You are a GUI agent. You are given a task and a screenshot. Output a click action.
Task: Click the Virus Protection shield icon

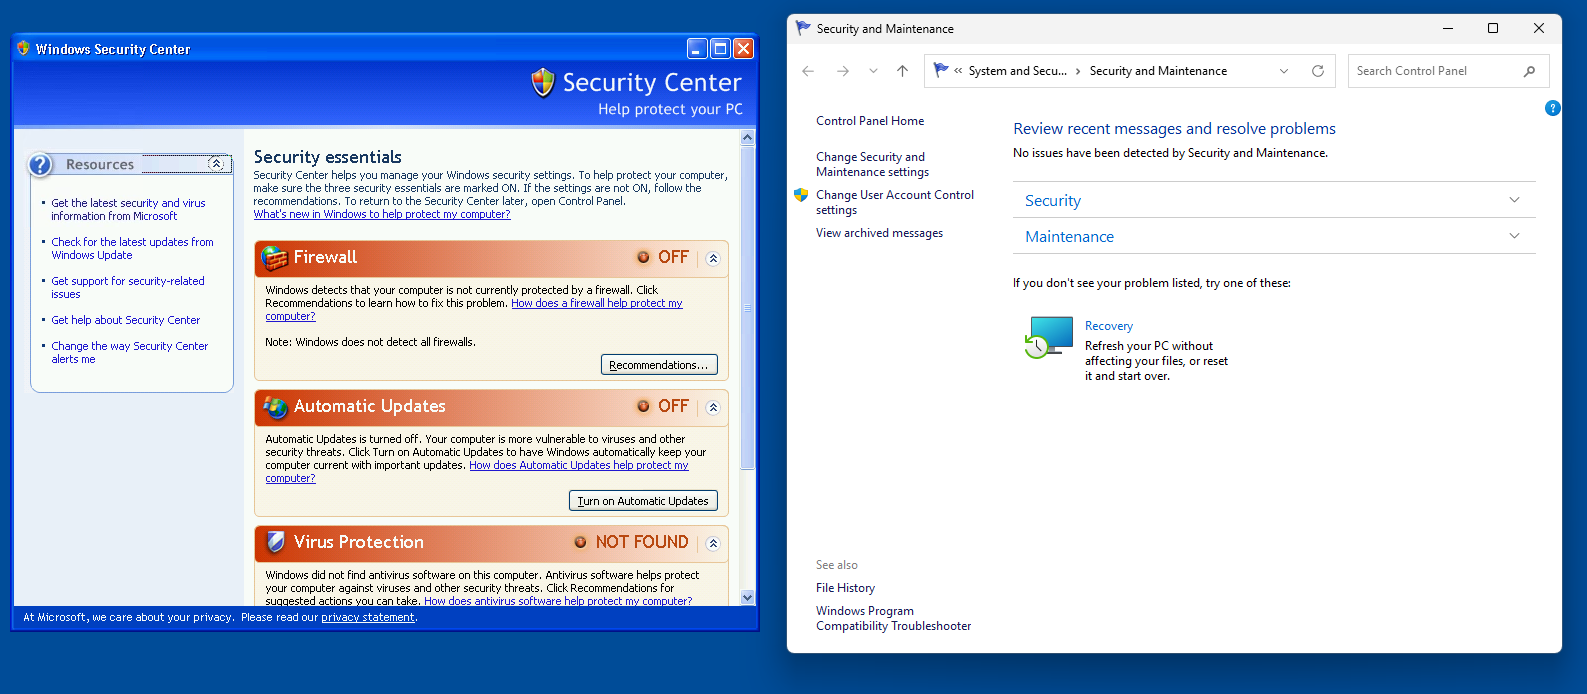(x=275, y=543)
